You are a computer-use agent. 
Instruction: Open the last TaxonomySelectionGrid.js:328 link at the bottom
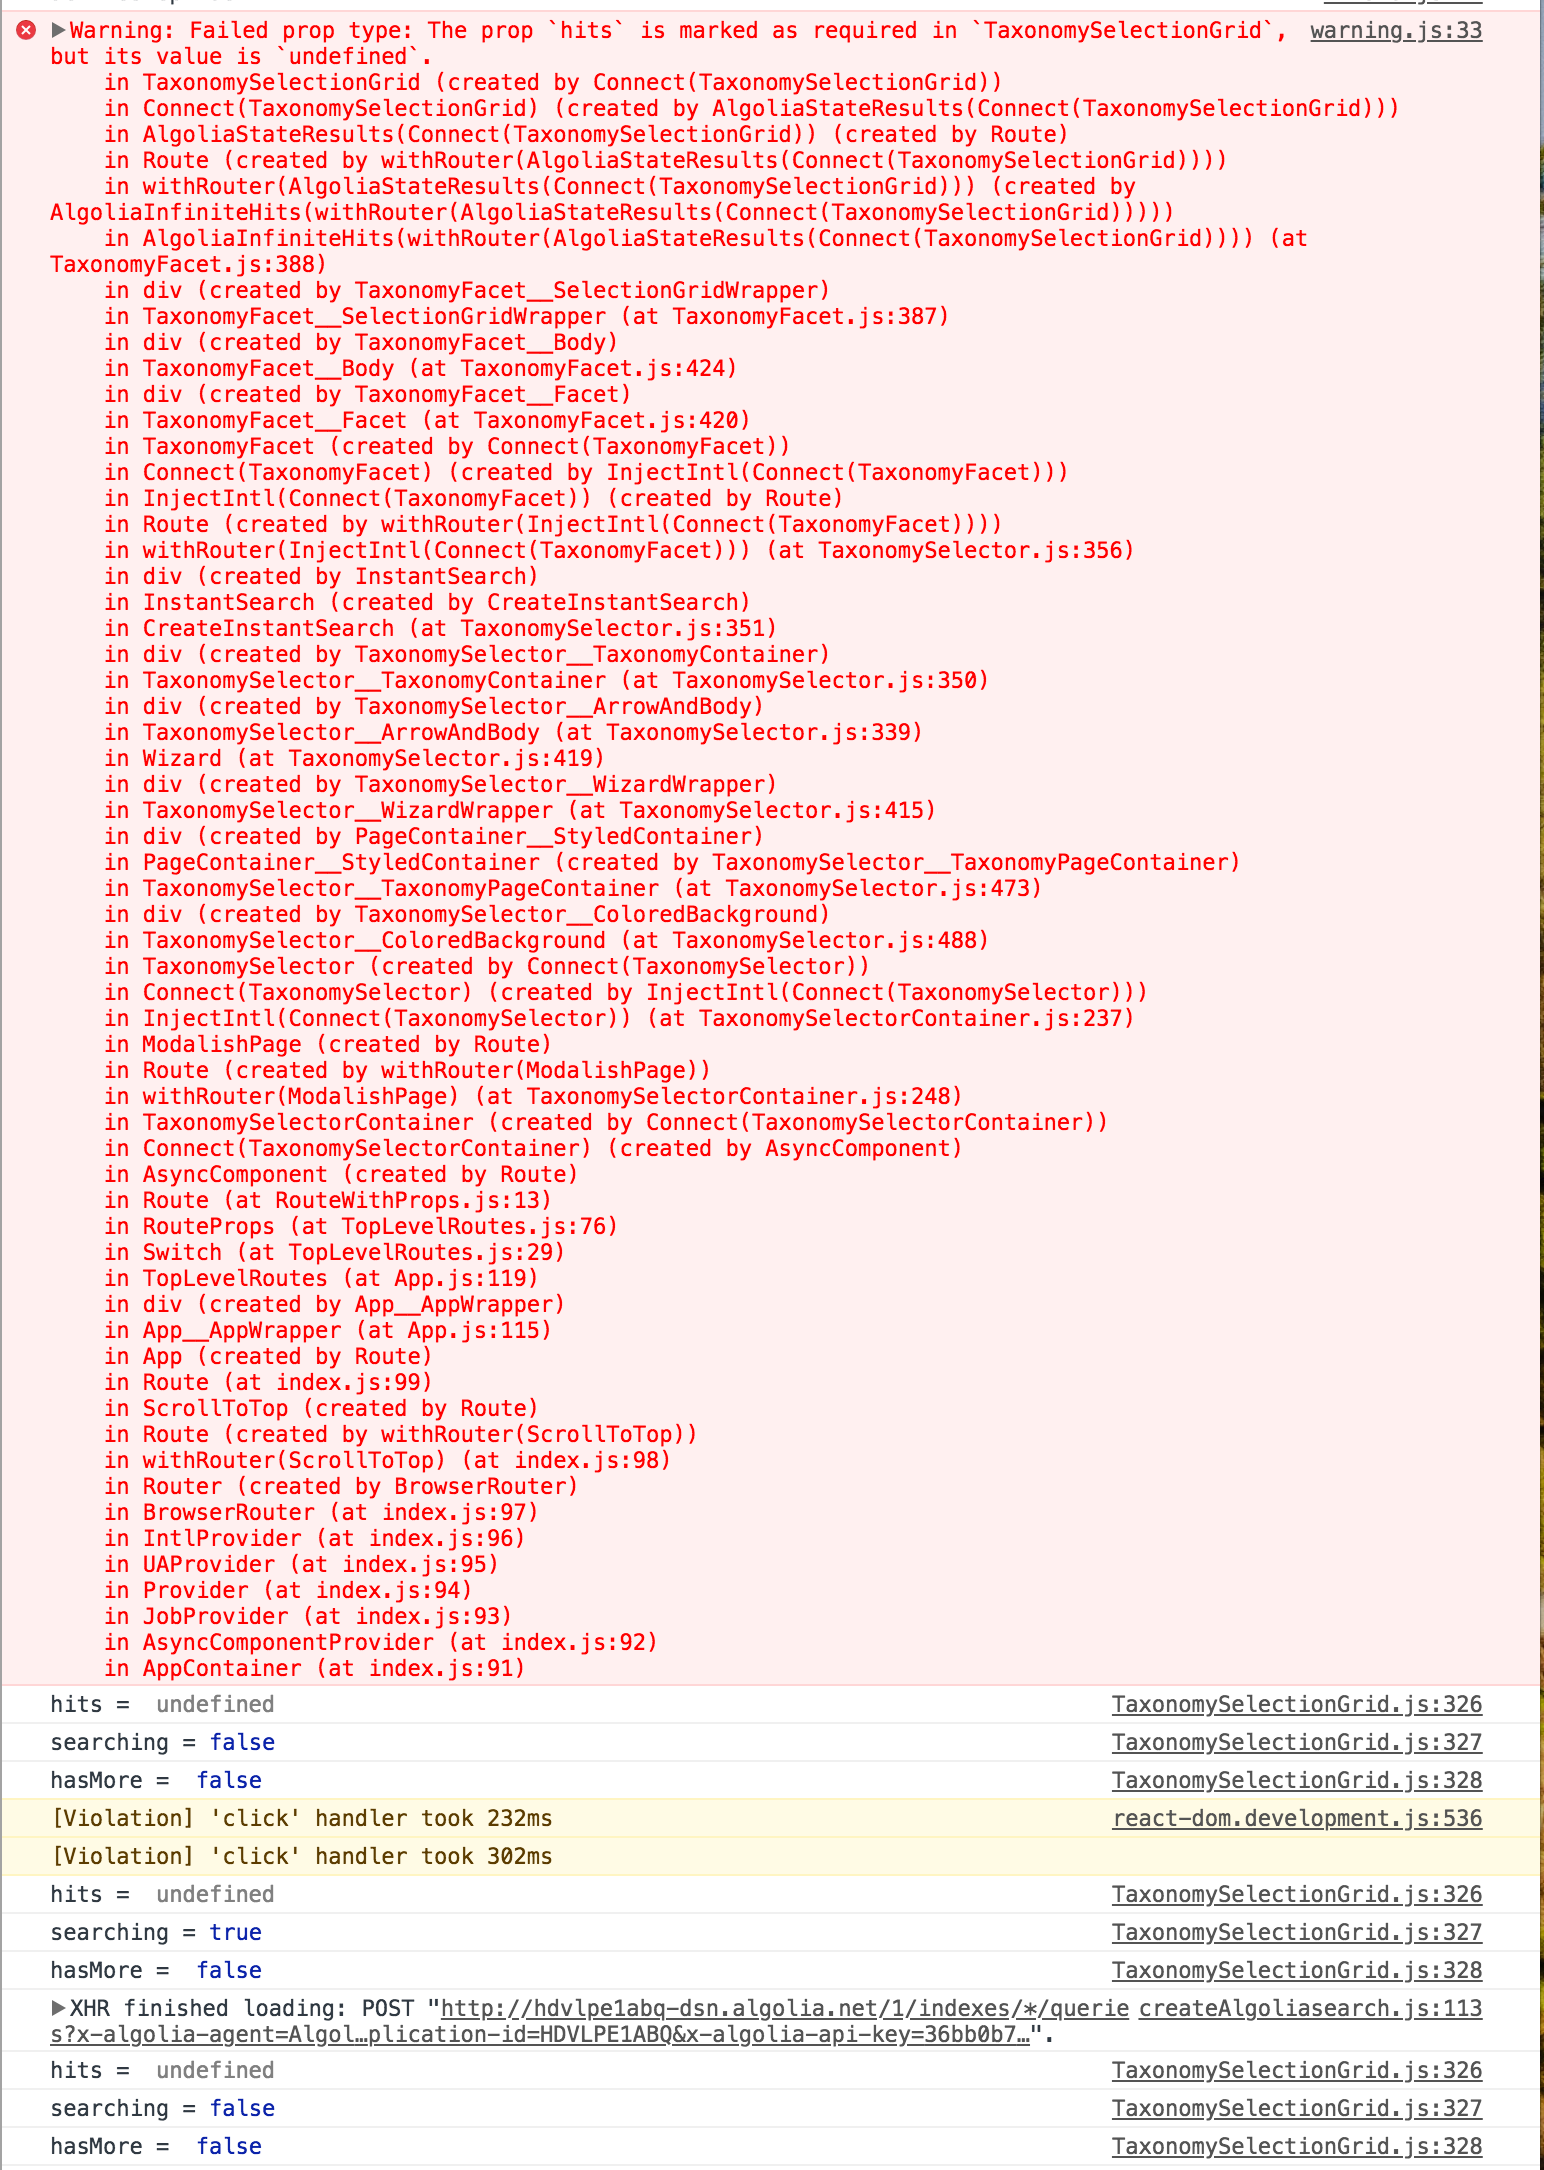point(1297,2146)
